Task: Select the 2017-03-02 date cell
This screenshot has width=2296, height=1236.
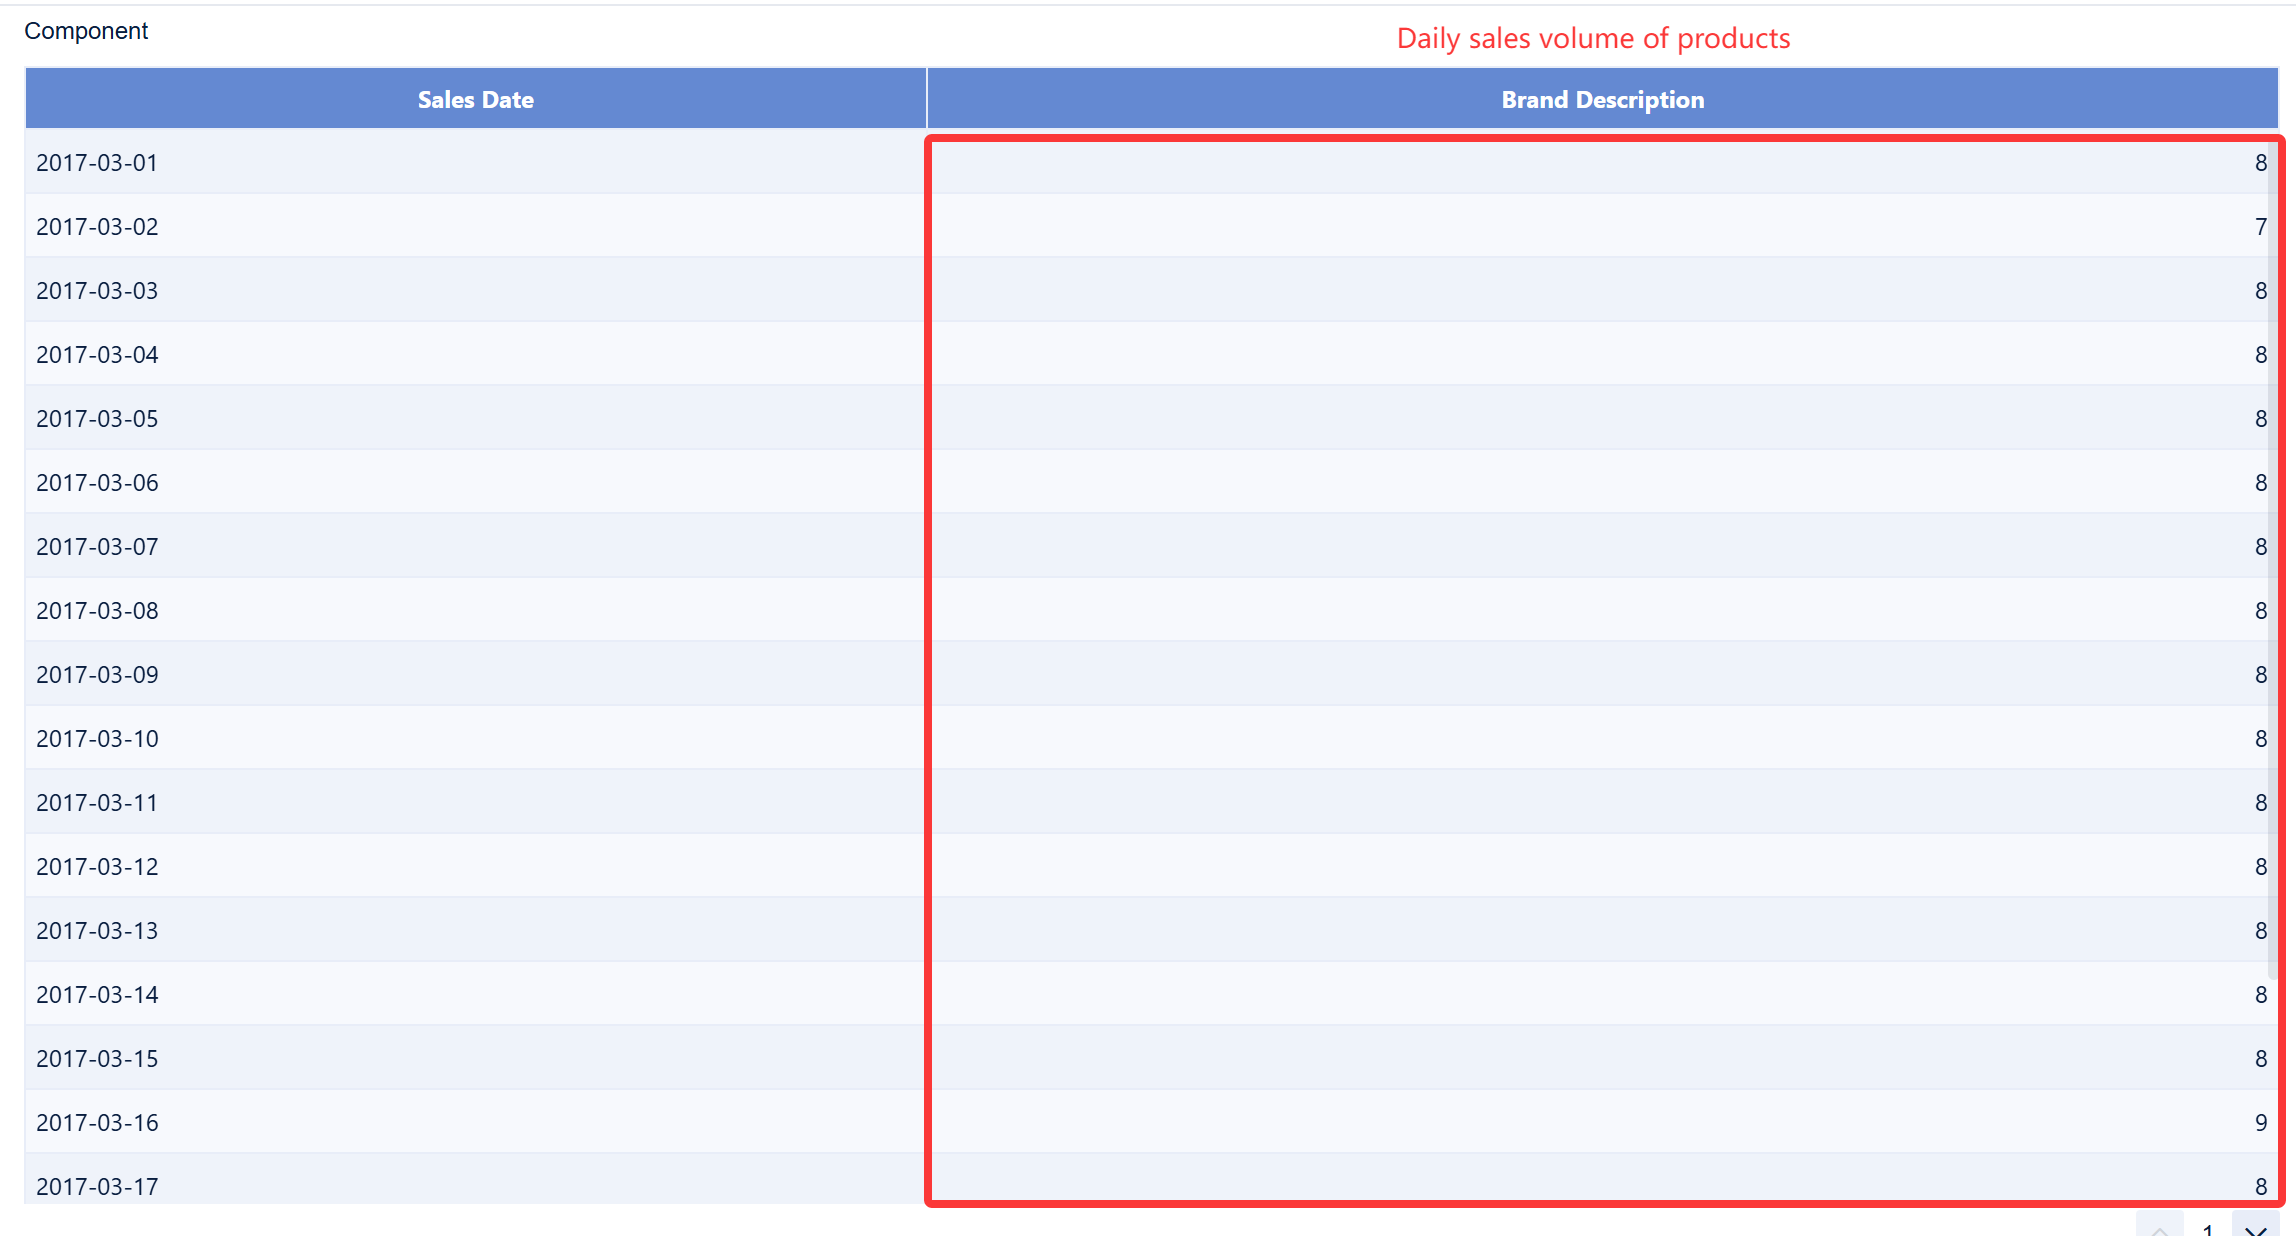Action: [x=97, y=227]
